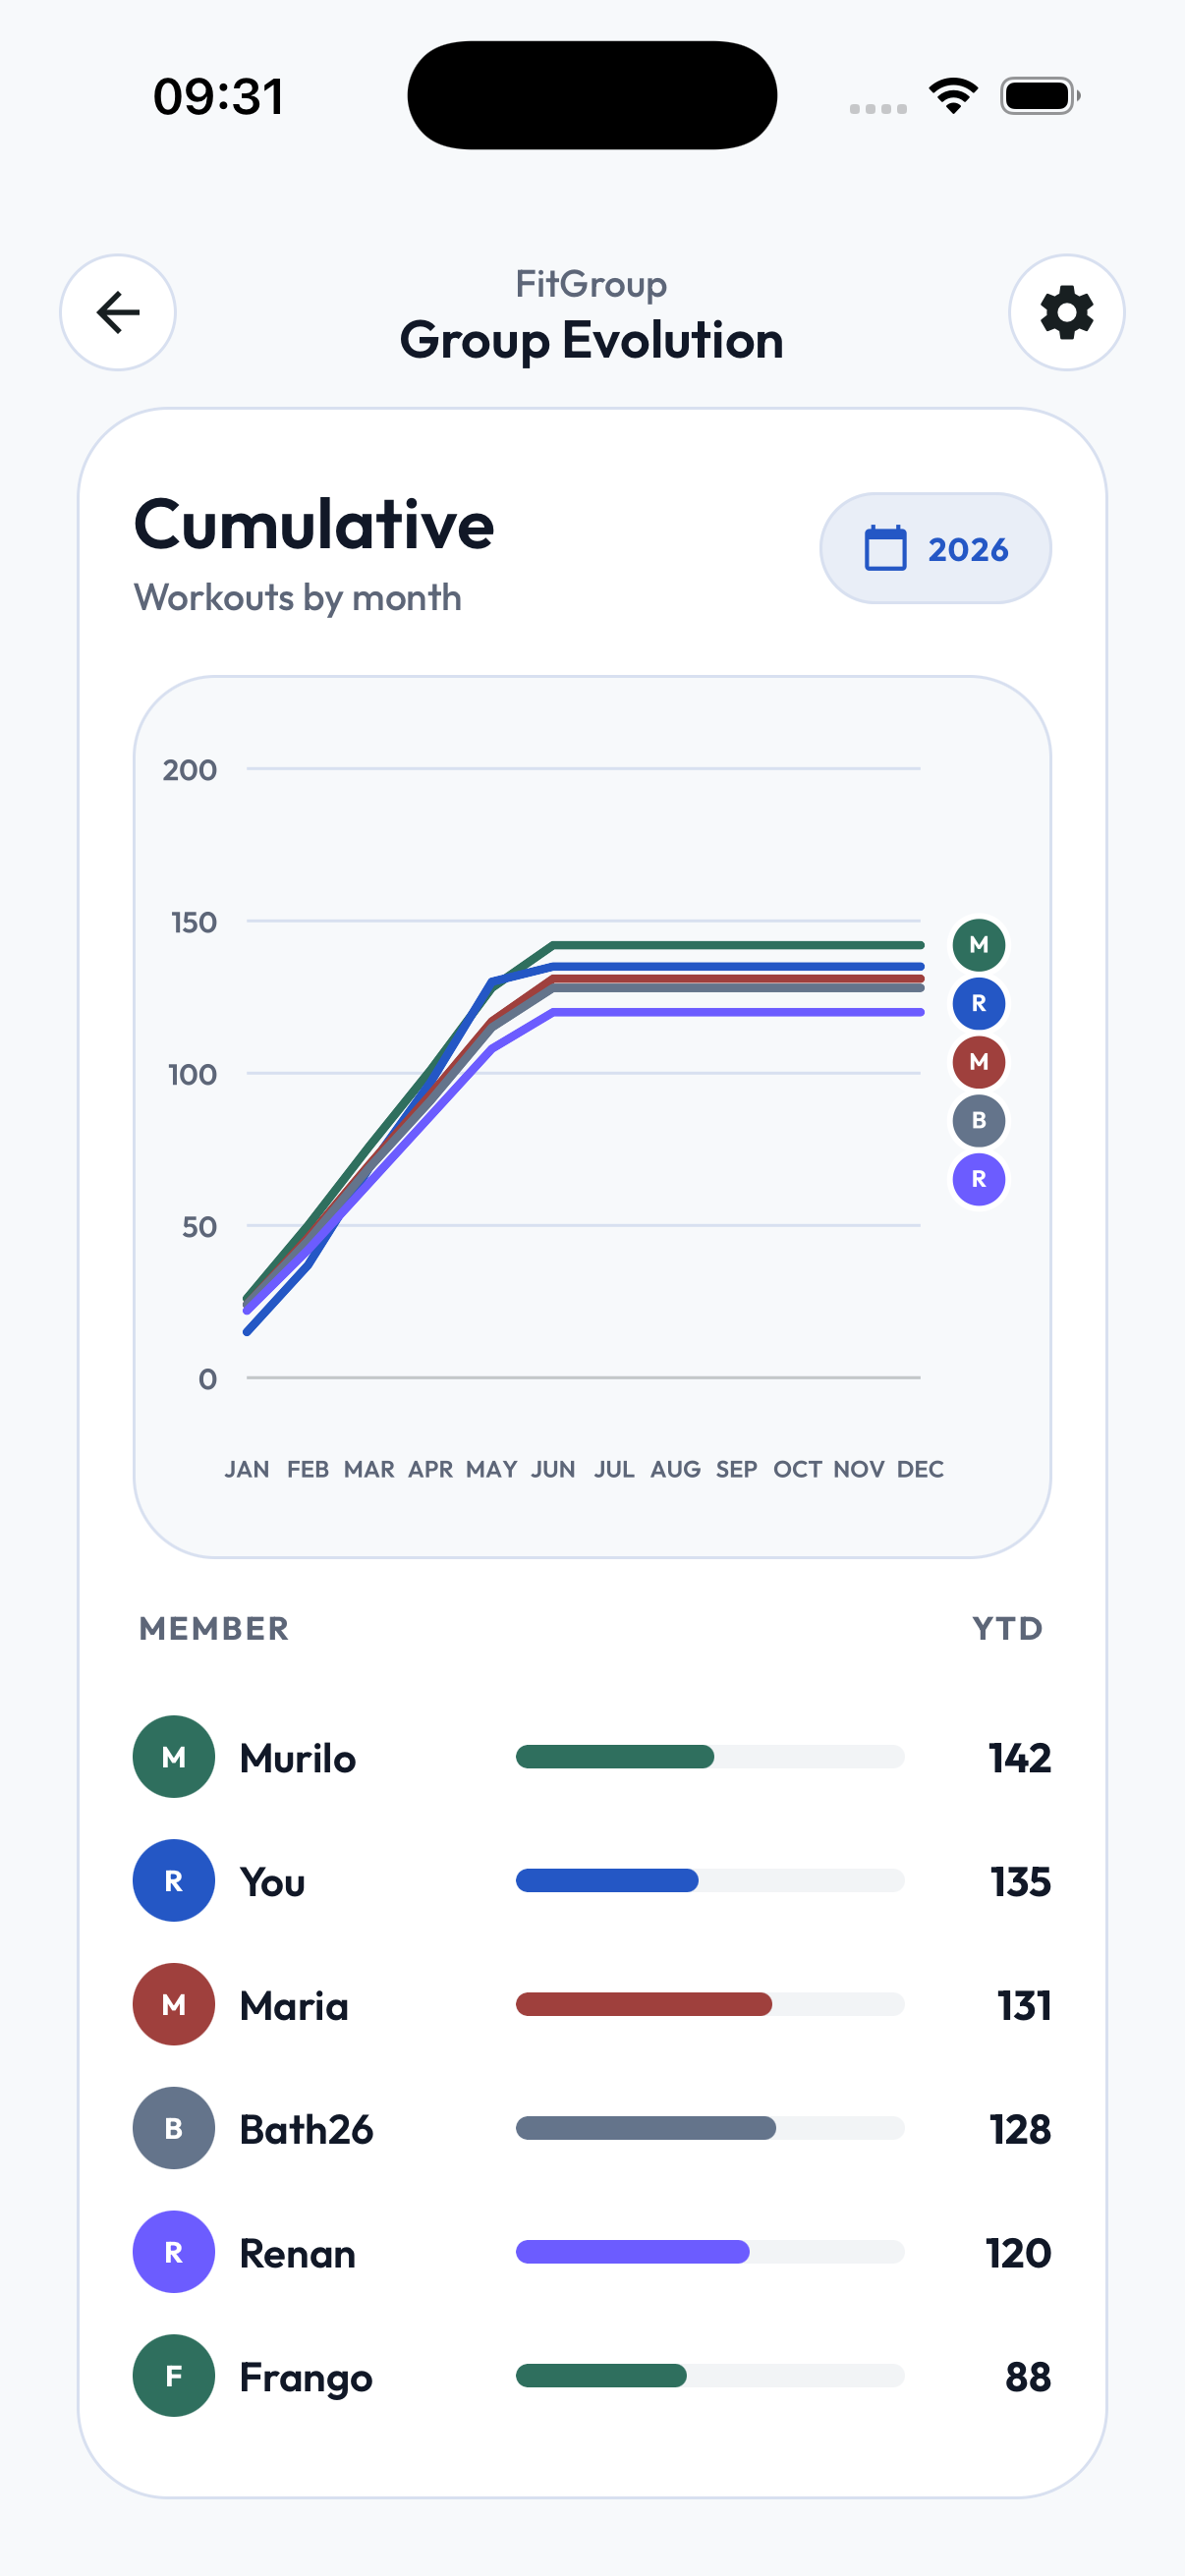Image resolution: width=1185 pixels, height=2576 pixels.
Task: Tap the MEMBER column header
Action: click(x=214, y=1628)
